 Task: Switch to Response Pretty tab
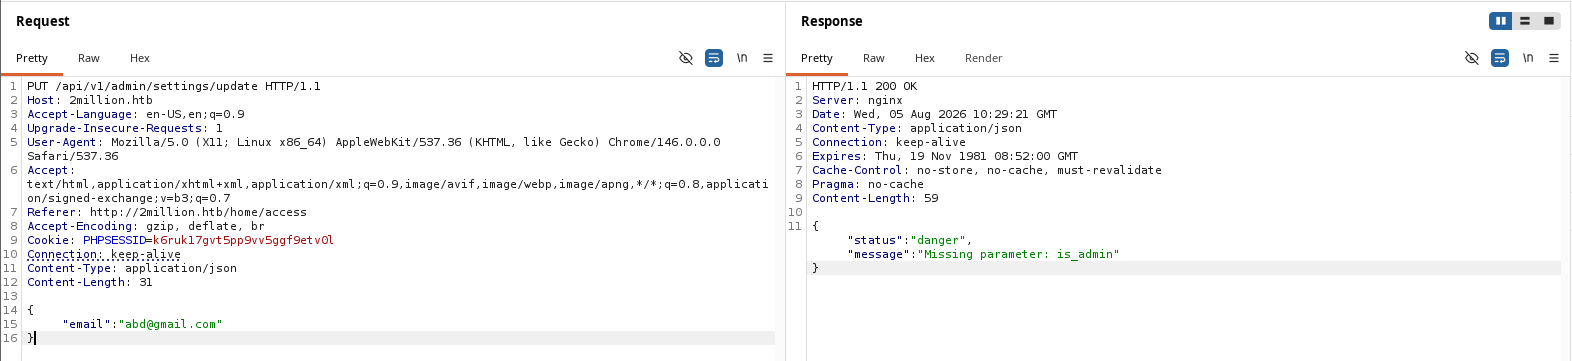[x=817, y=58]
